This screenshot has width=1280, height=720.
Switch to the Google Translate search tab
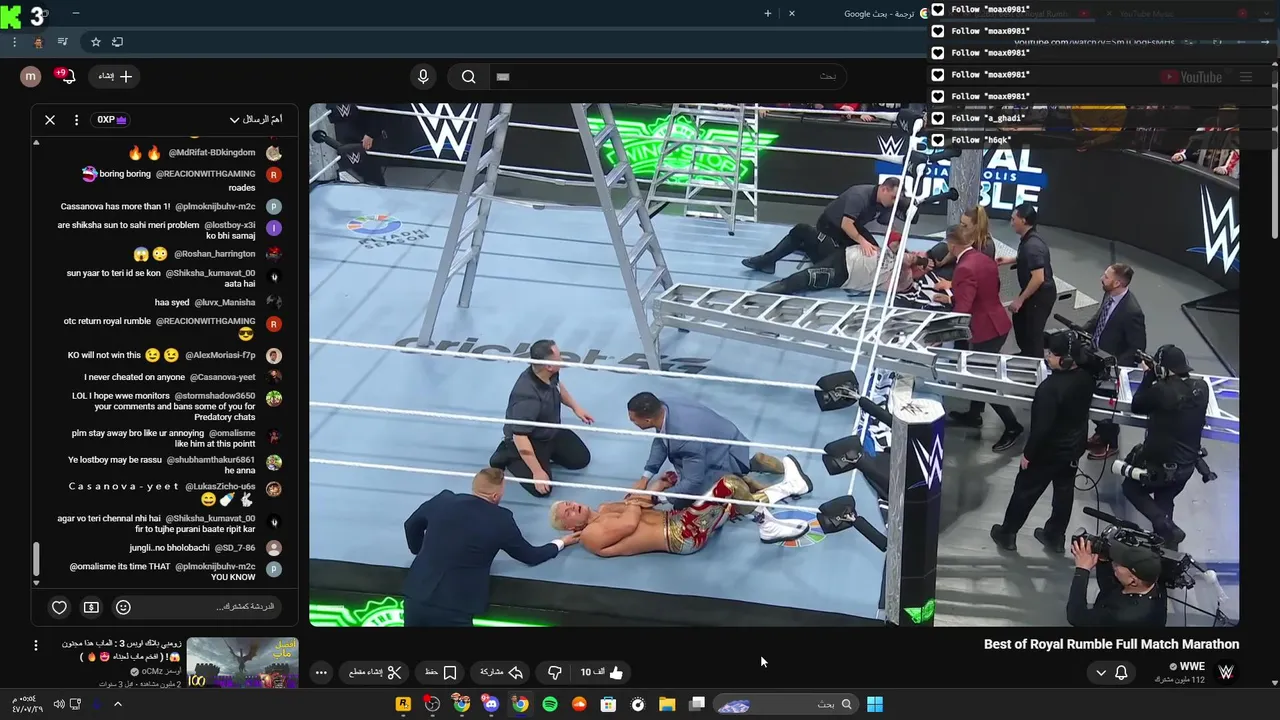880,14
